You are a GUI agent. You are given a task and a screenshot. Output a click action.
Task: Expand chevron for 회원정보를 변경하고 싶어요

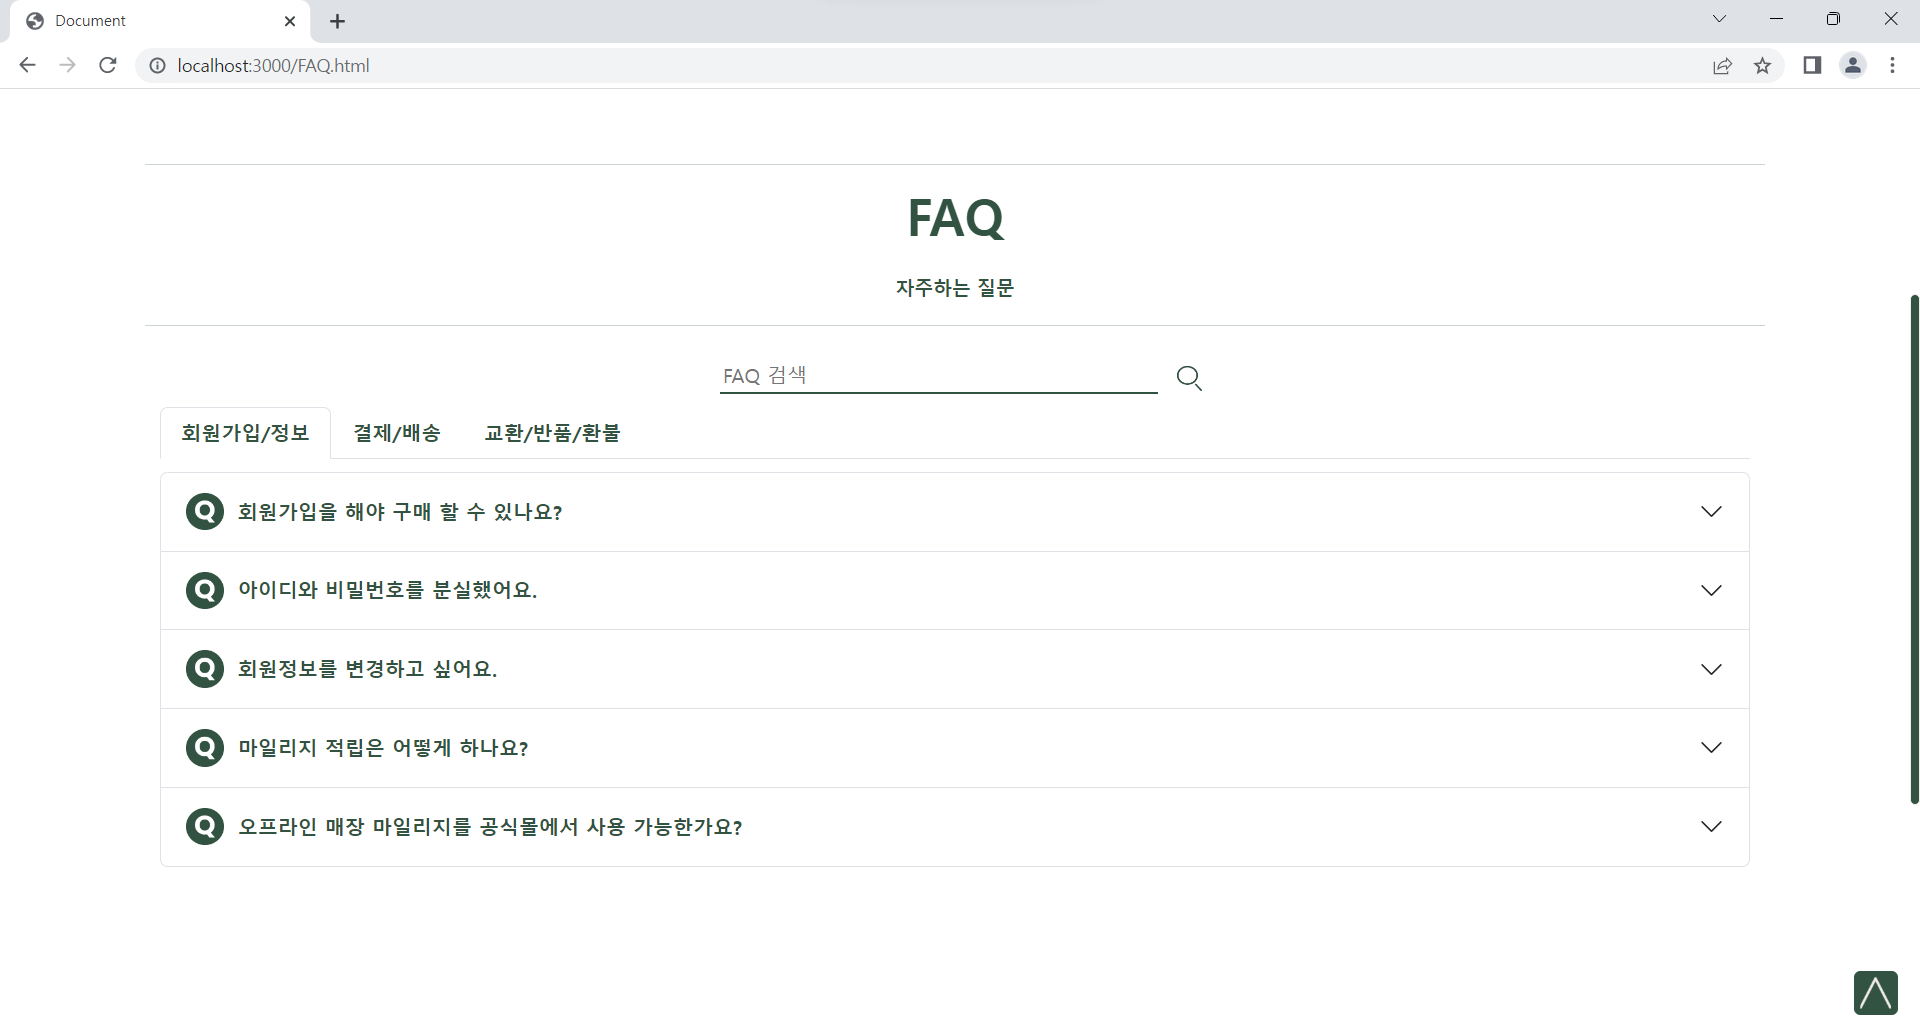click(1711, 669)
